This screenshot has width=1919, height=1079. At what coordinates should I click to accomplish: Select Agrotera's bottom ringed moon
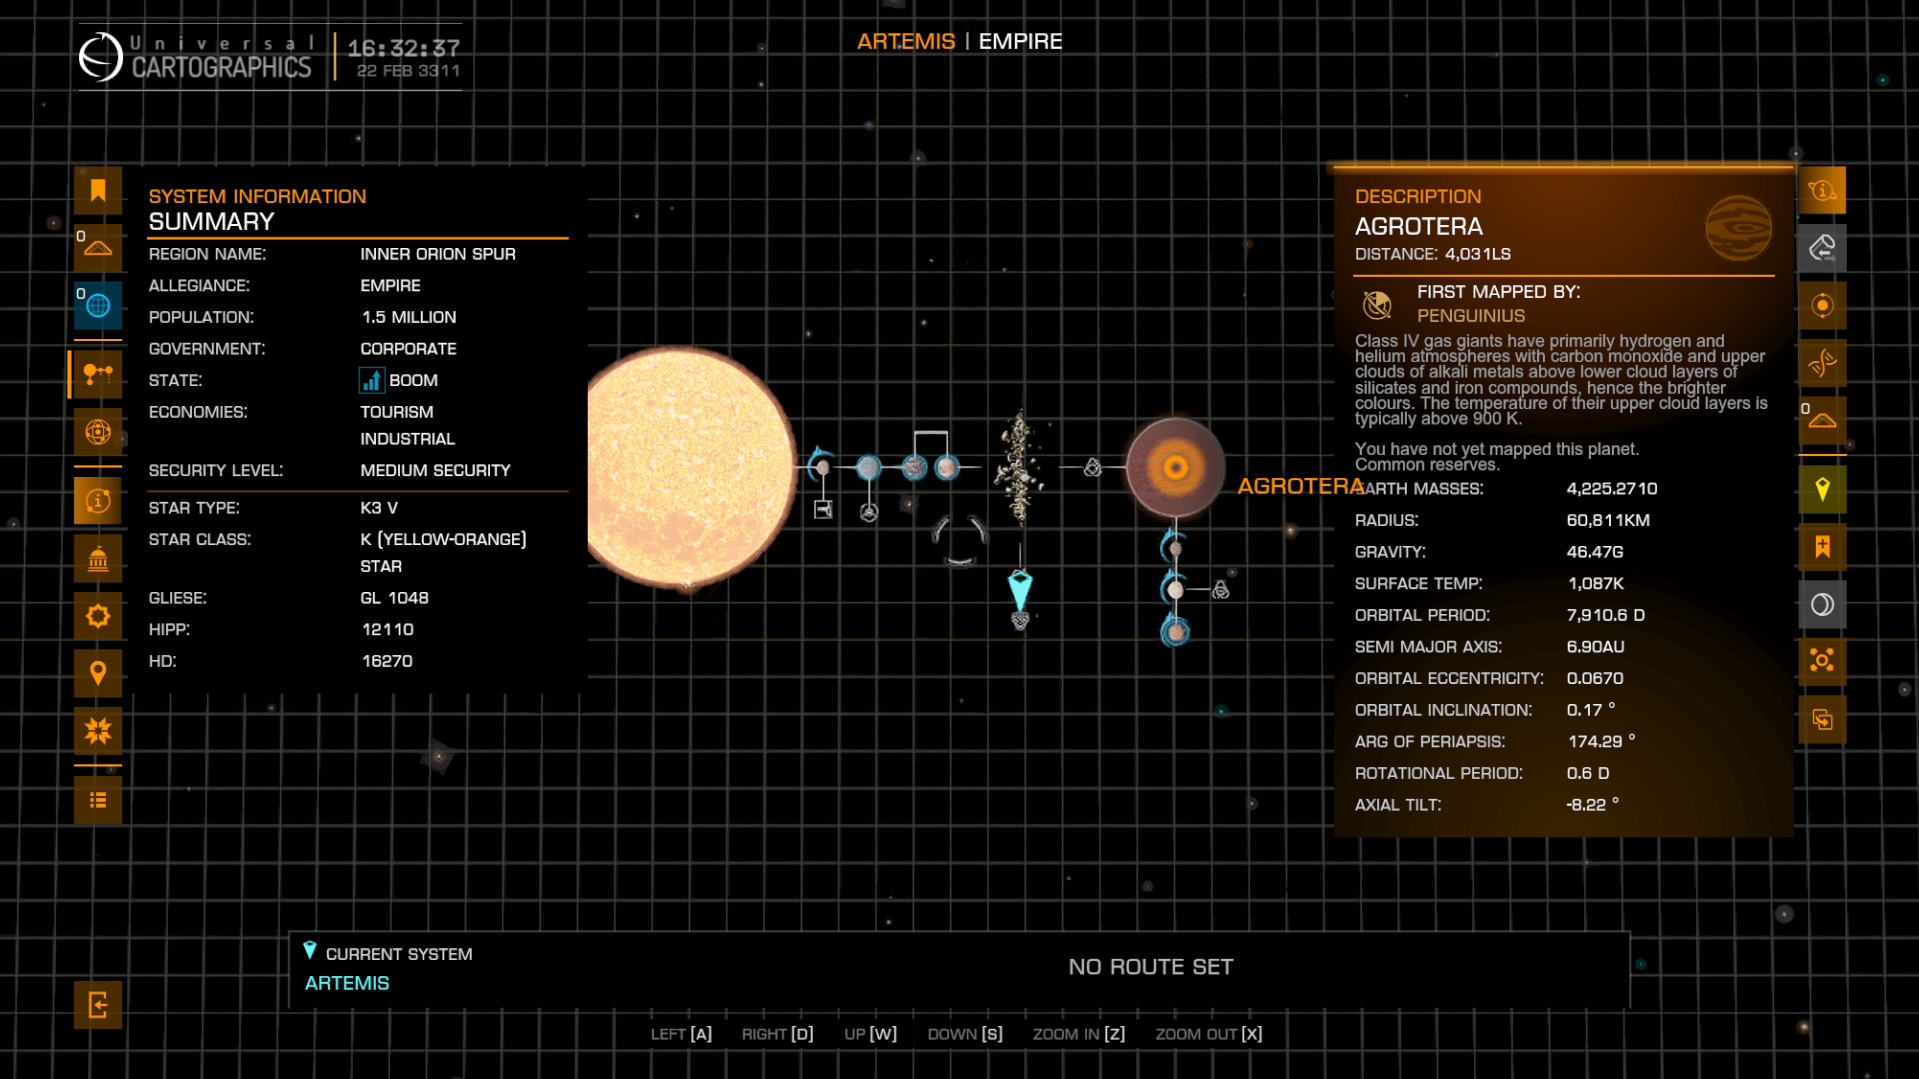coord(1176,632)
